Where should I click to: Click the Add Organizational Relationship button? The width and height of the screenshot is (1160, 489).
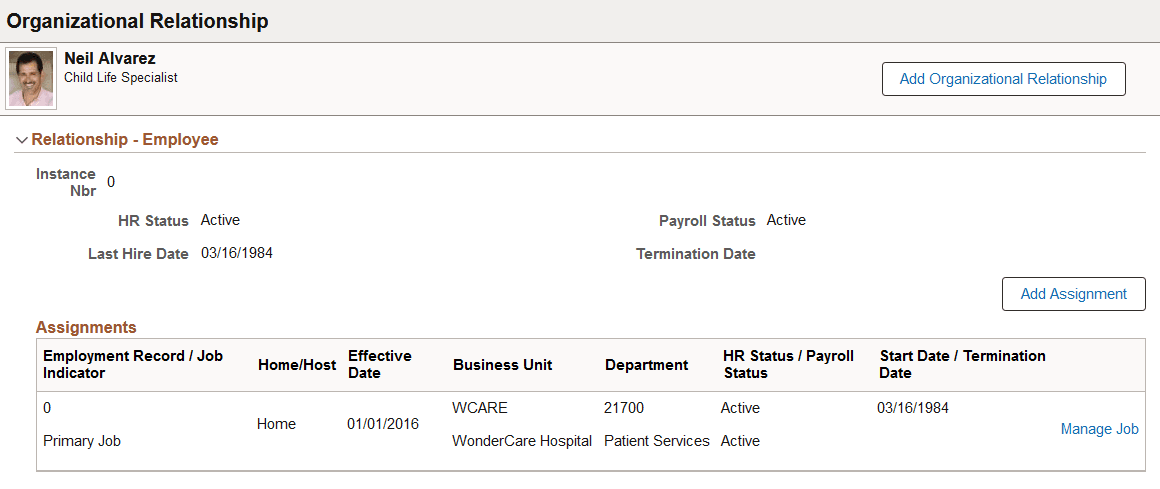coord(1003,79)
